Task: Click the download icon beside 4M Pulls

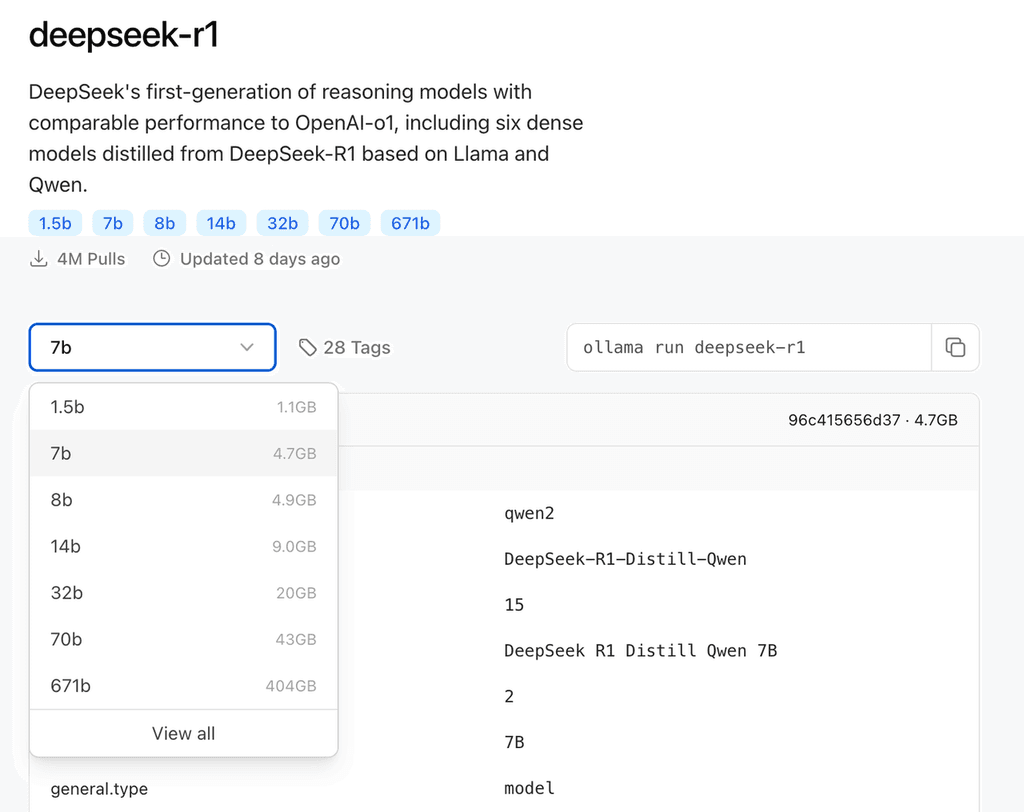Action: coord(38,258)
